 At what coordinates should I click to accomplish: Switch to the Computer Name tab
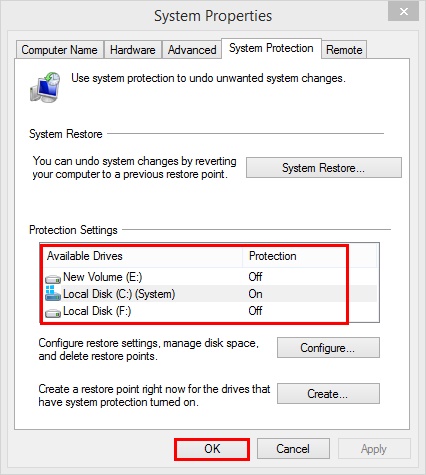click(x=59, y=50)
